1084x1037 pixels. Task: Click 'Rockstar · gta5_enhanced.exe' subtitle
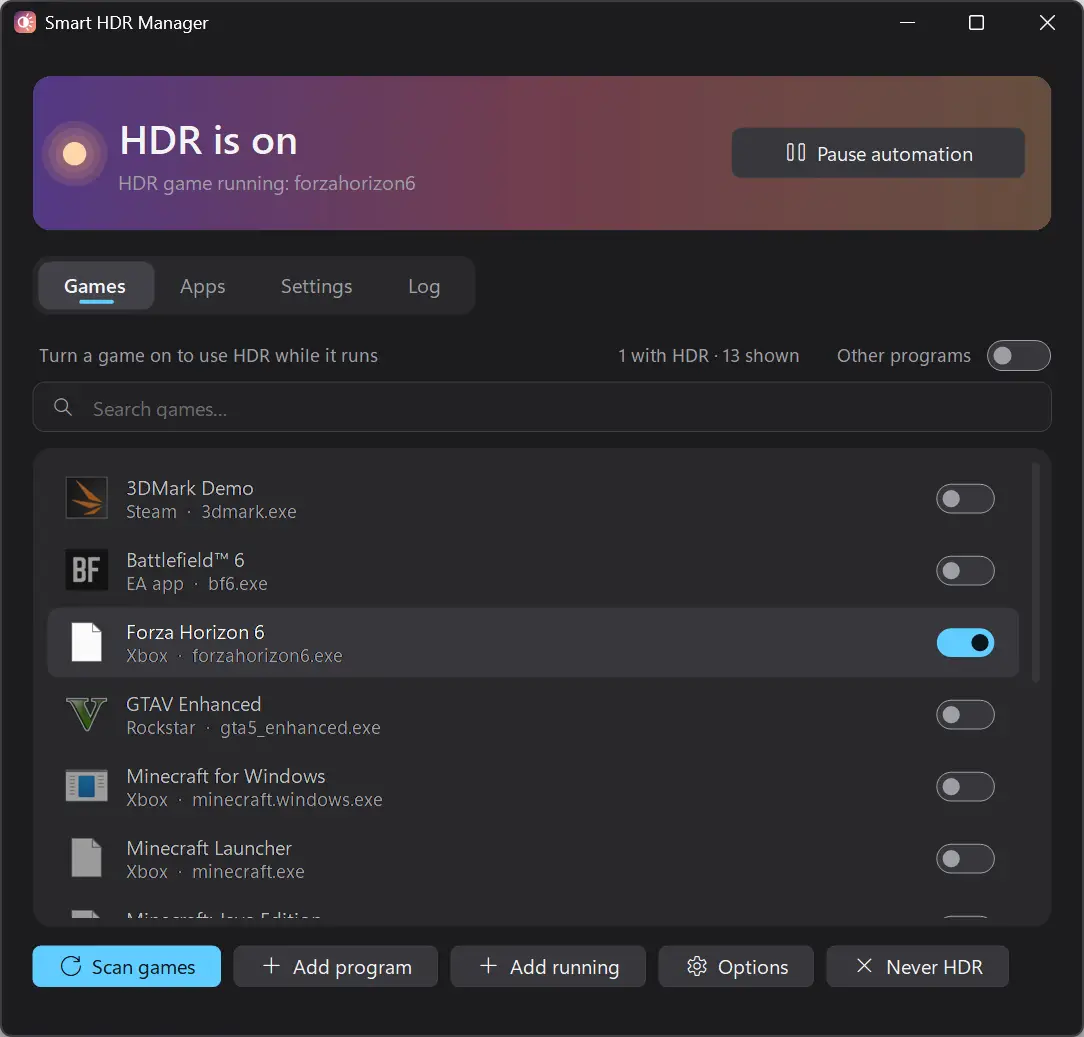click(253, 728)
